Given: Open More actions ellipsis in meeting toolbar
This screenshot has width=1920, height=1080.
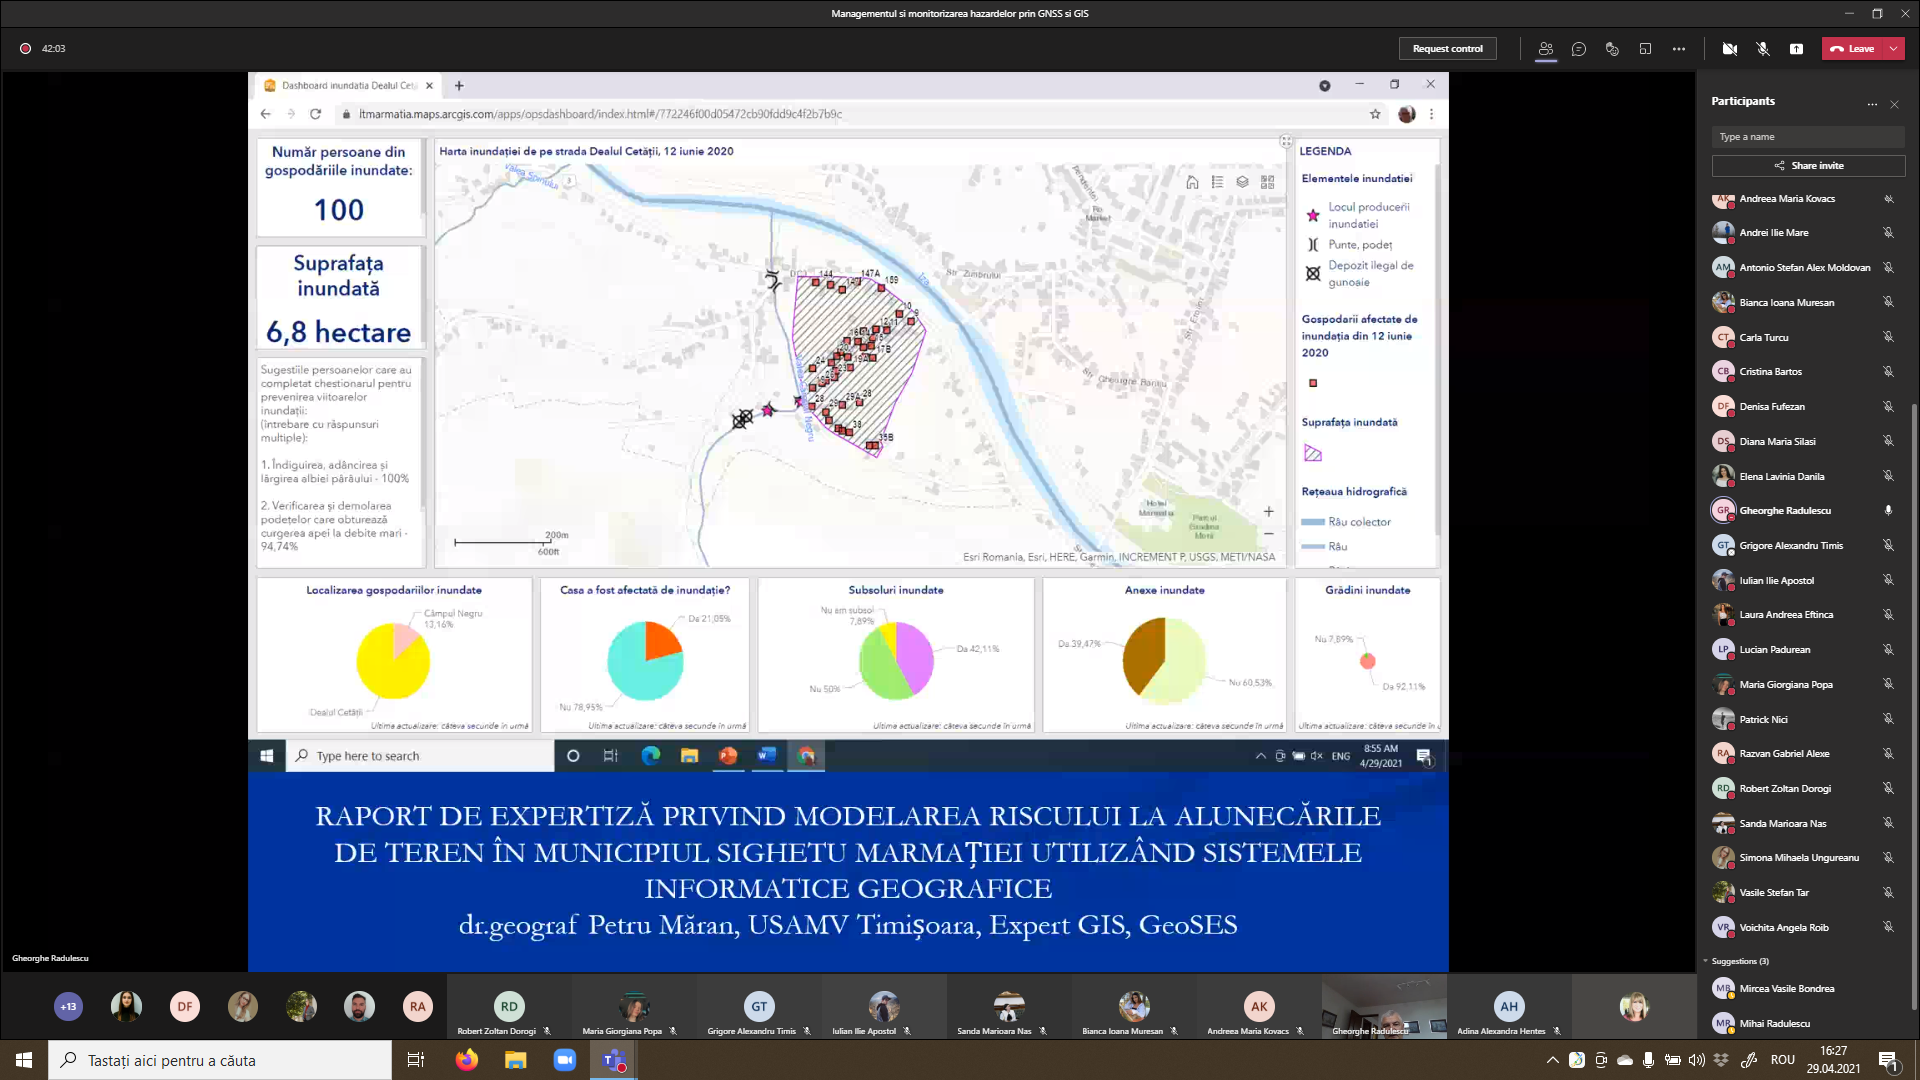Looking at the screenshot, I should 1679,49.
